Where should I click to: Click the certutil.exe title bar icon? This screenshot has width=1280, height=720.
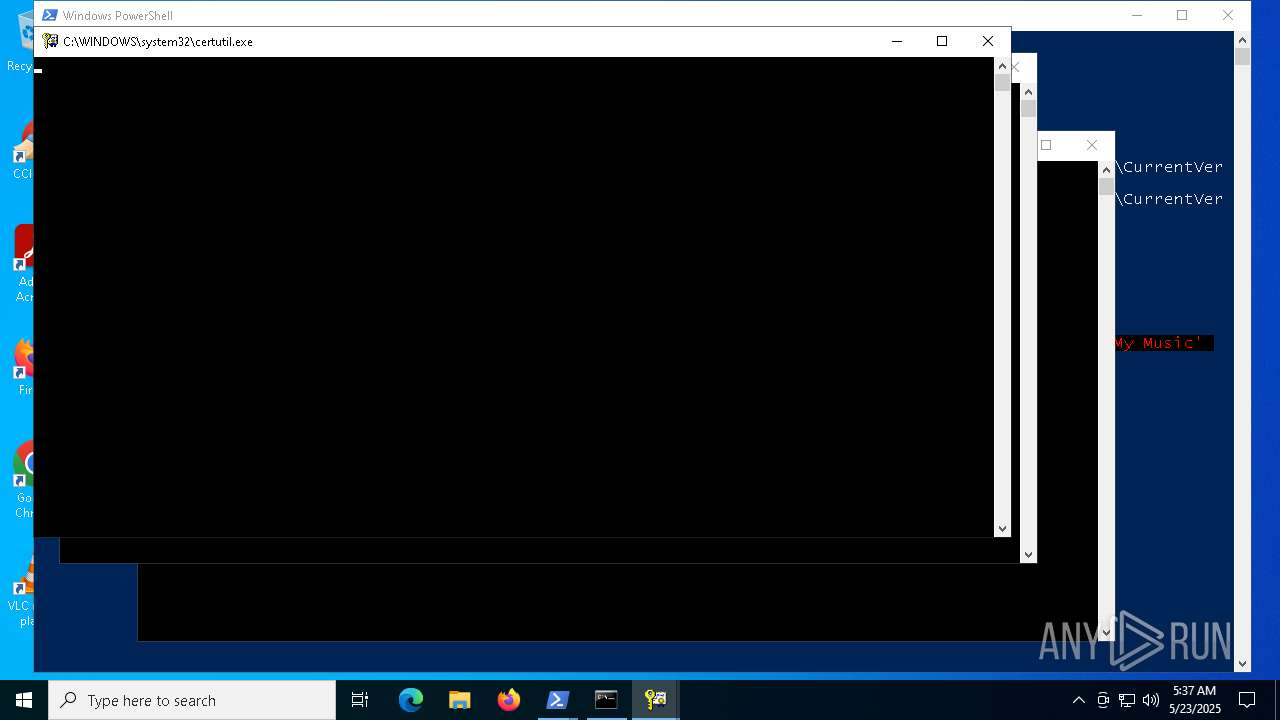point(50,41)
